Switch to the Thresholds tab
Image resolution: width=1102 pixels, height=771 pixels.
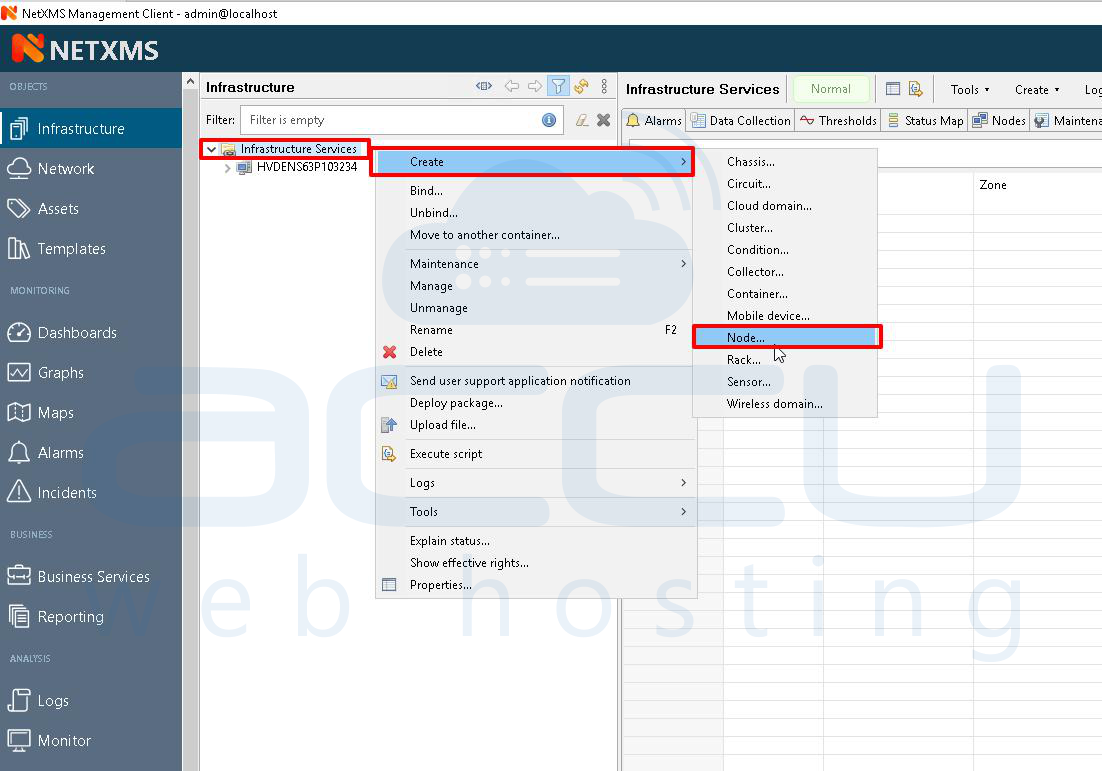coord(838,120)
